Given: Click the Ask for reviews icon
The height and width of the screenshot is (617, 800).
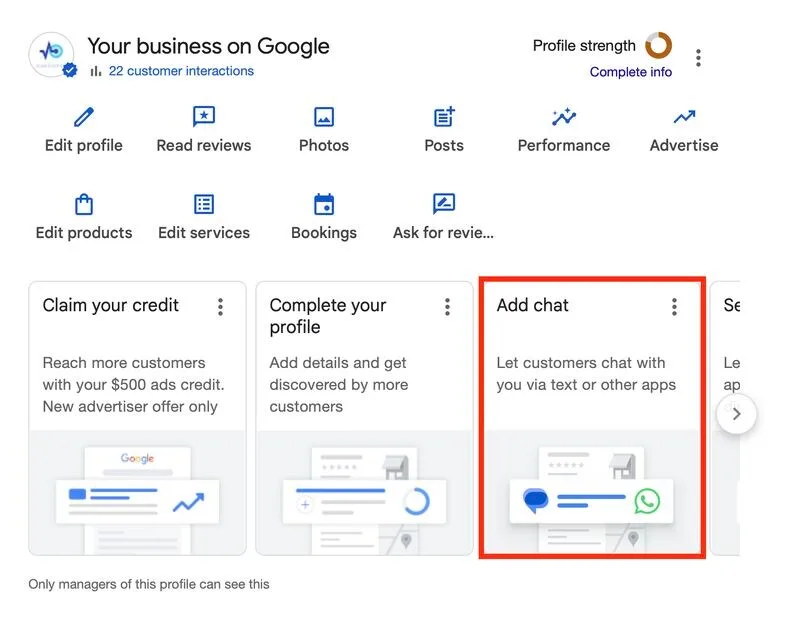Looking at the screenshot, I should tap(444, 204).
